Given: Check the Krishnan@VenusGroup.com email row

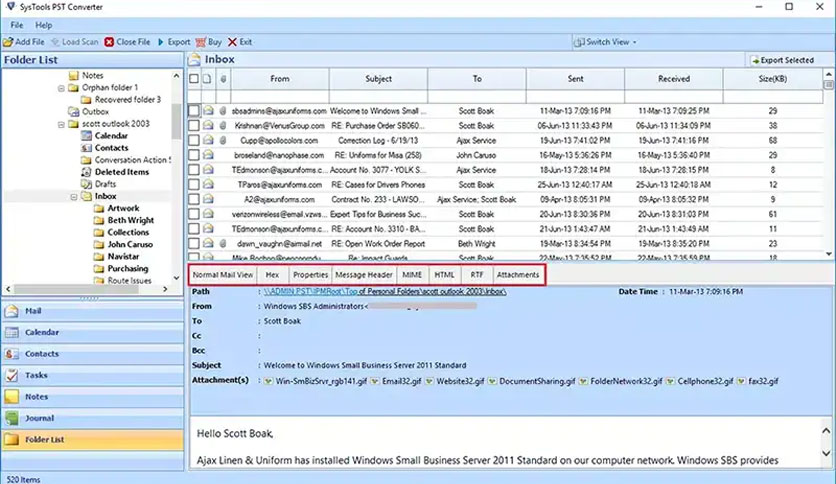Looking at the screenshot, I should 194,126.
